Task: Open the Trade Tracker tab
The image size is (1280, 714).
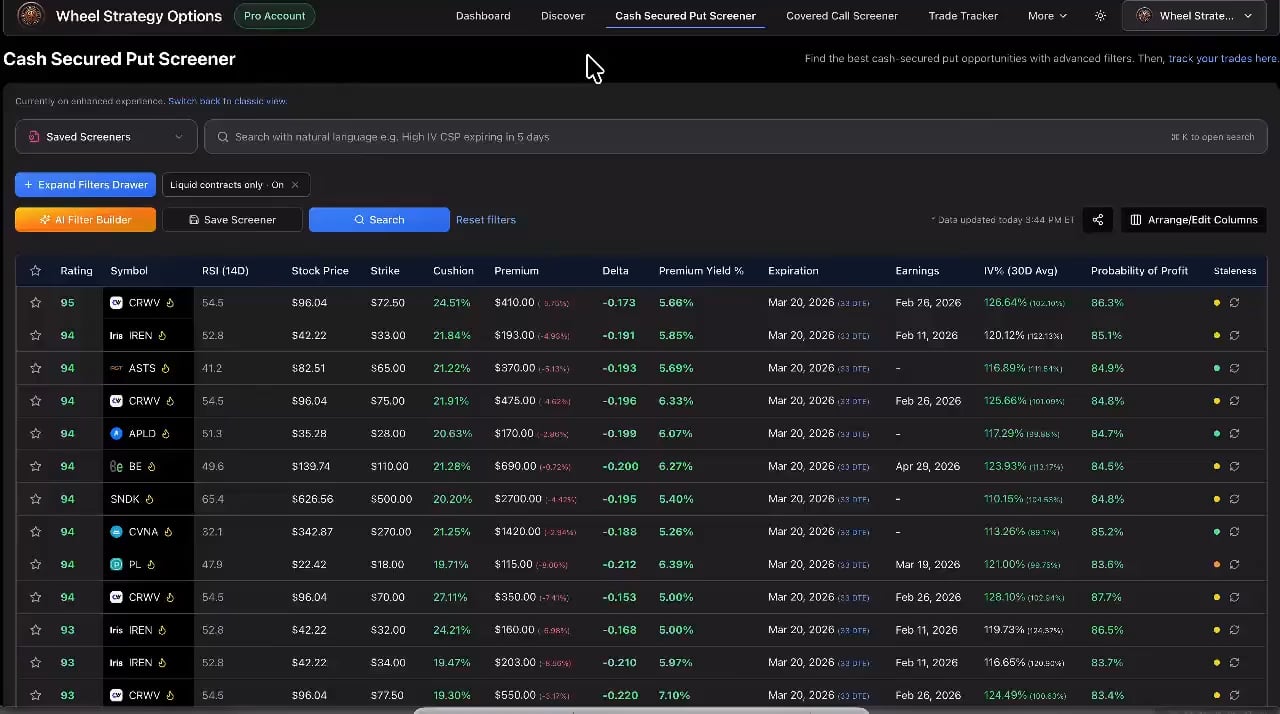Action: (963, 16)
